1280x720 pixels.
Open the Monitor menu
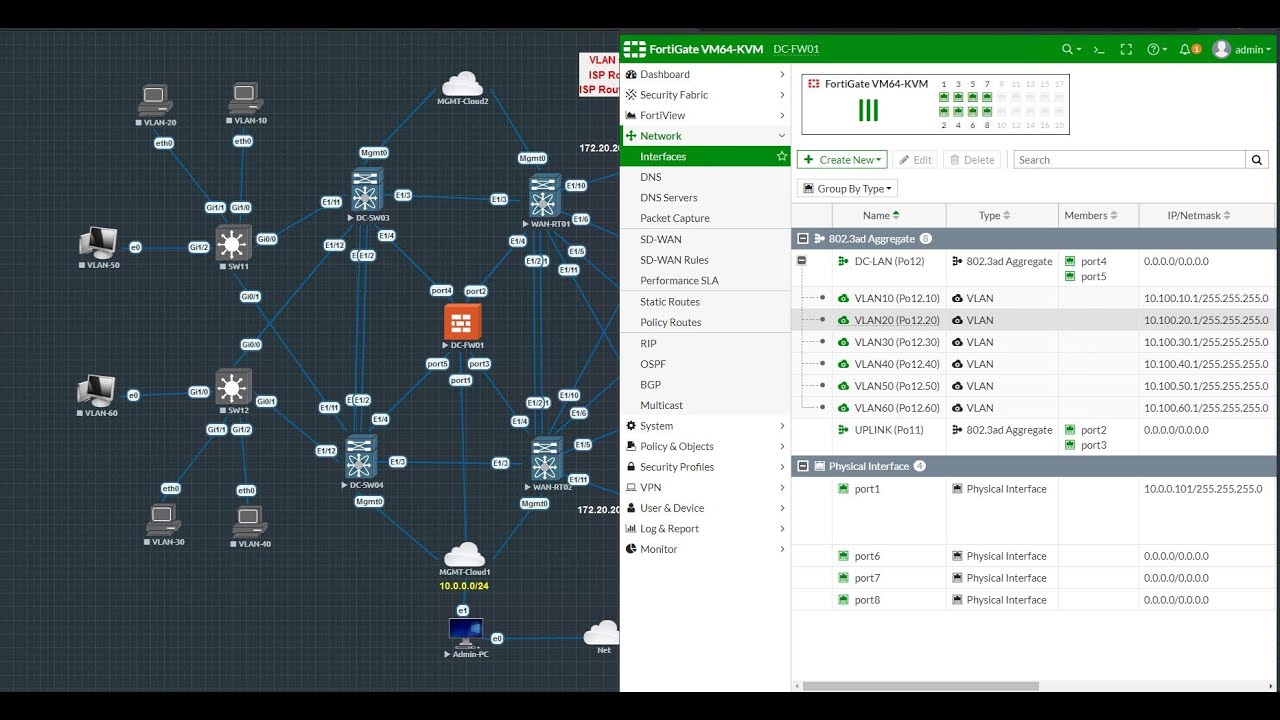coord(705,549)
